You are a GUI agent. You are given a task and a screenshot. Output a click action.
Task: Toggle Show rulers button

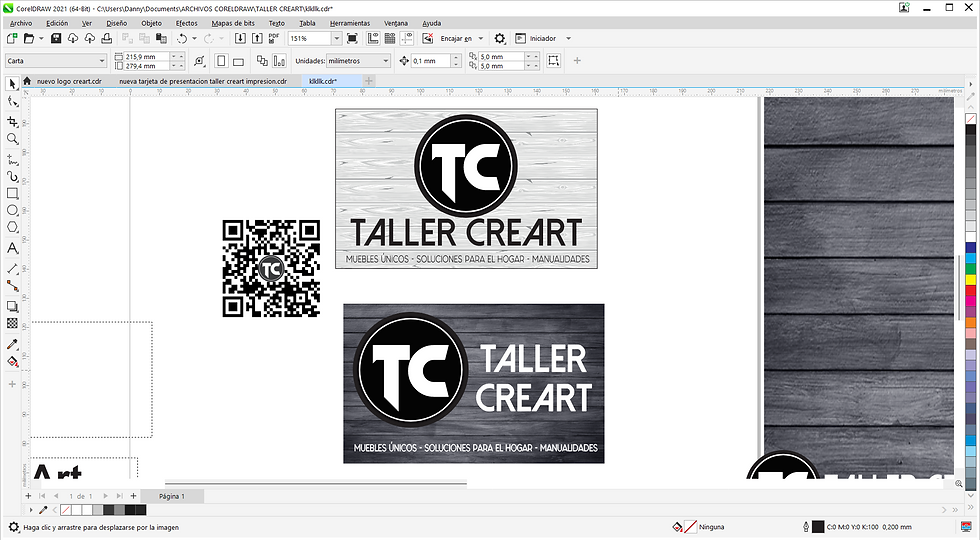373,39
